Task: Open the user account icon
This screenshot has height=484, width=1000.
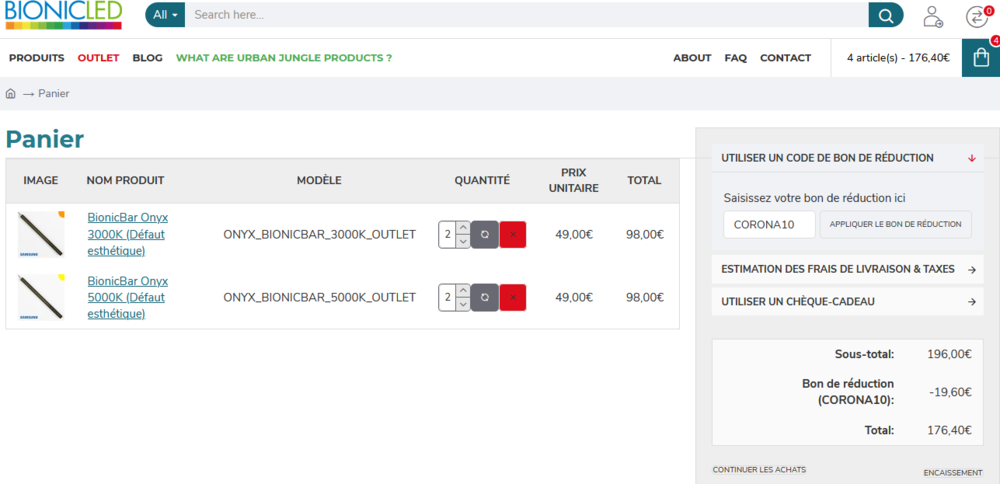Action: coord(933,16)
